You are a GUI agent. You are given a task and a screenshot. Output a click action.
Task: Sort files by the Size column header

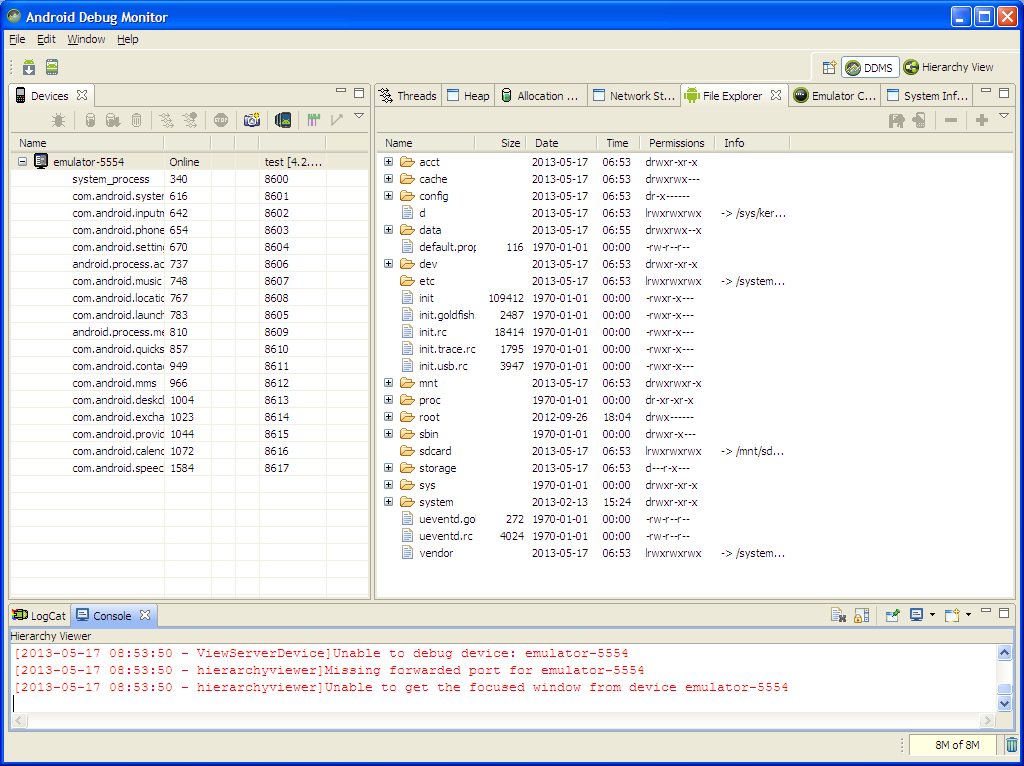click(502, 142)
